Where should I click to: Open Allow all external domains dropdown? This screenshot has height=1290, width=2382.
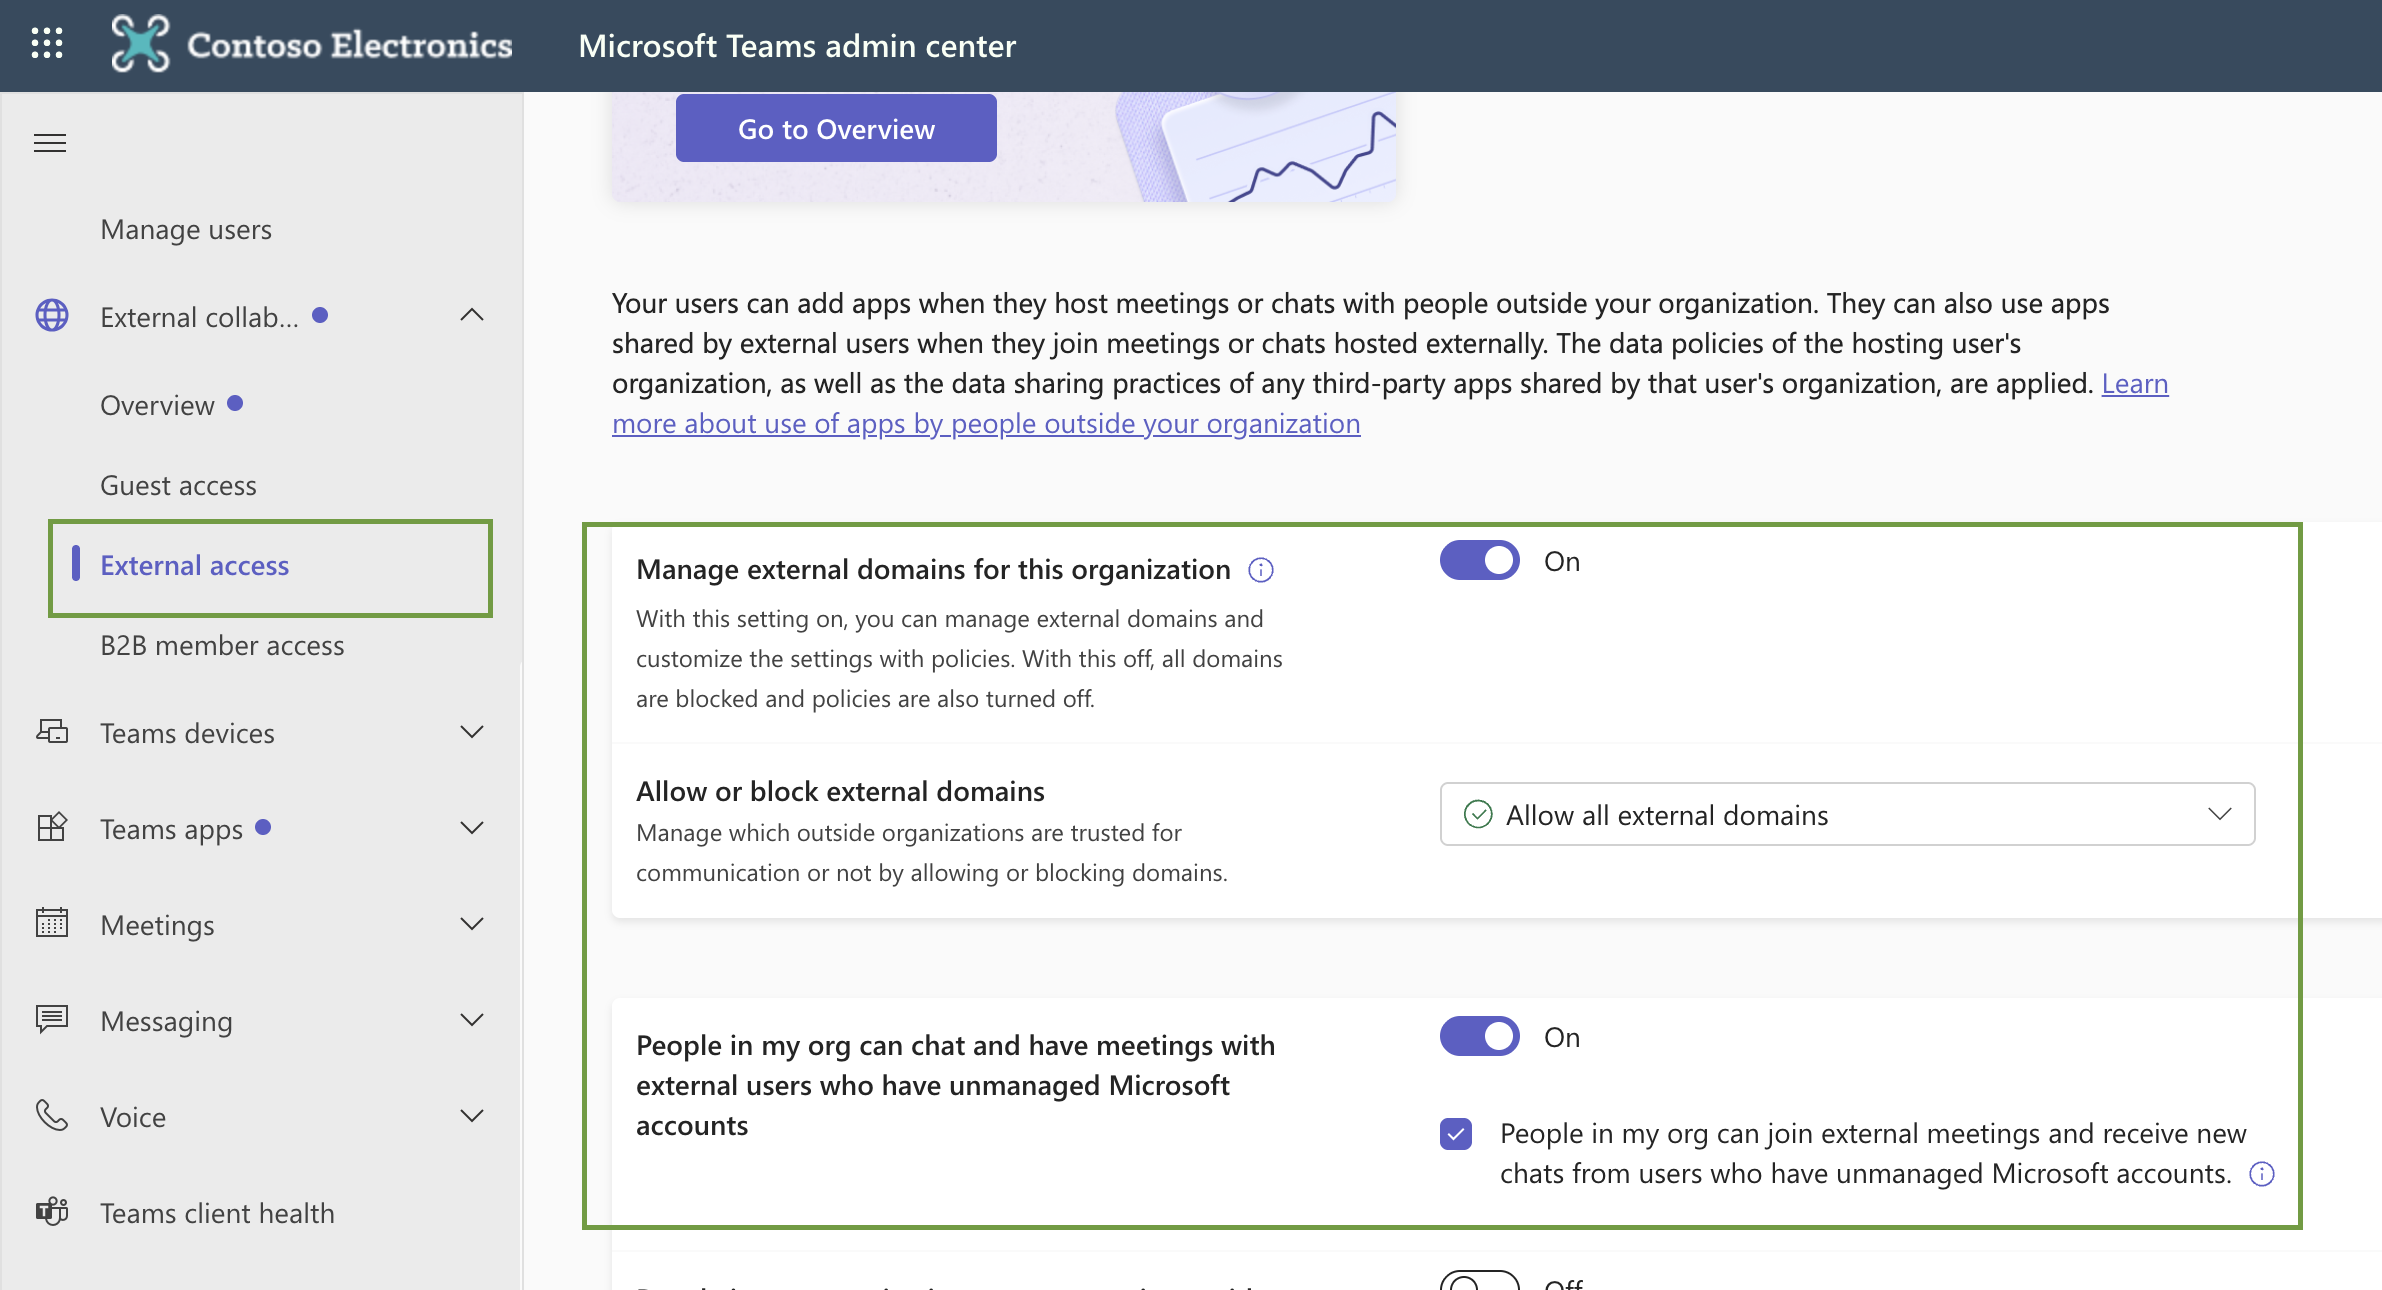coord(1847,815)
